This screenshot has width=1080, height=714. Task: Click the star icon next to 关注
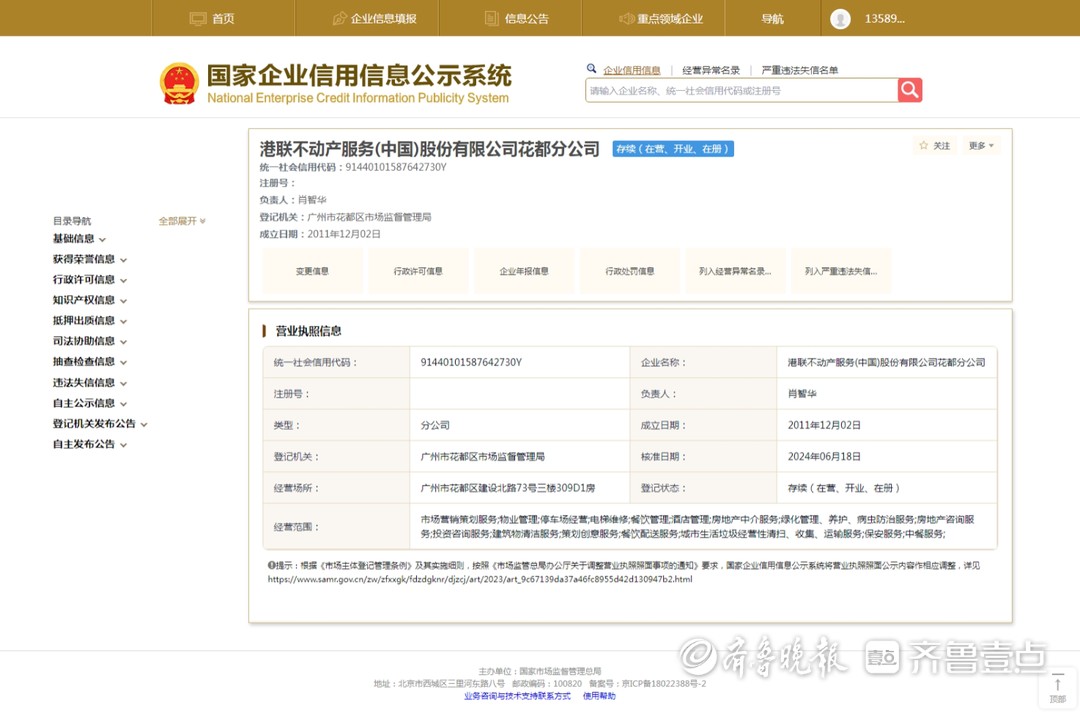tap(924, 145)
